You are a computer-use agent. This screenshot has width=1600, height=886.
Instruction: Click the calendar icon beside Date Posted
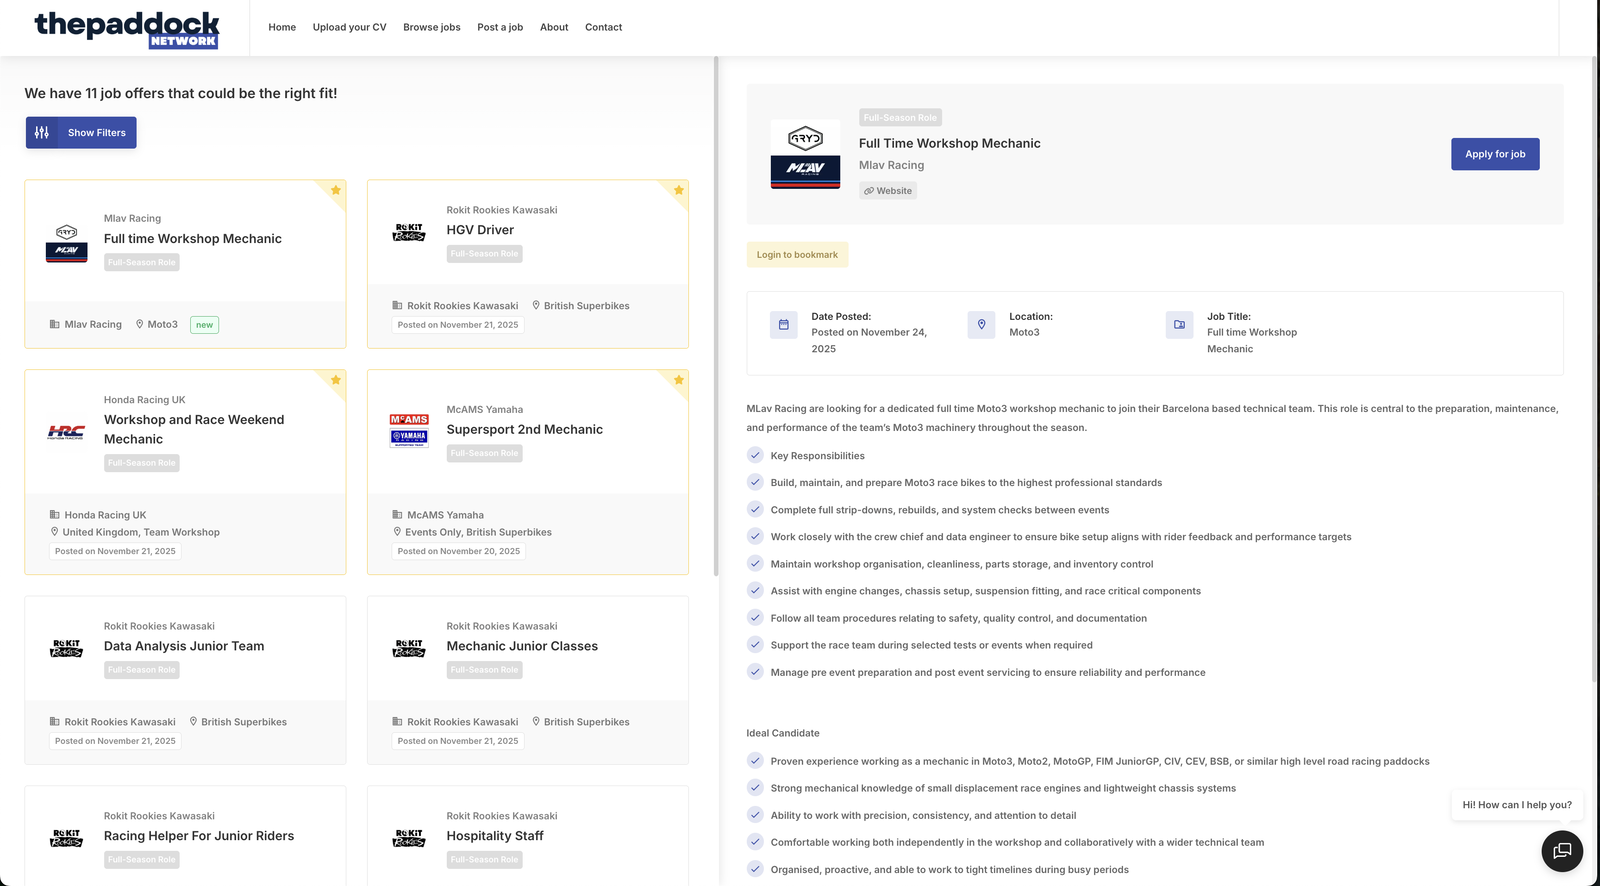(784, 325)
